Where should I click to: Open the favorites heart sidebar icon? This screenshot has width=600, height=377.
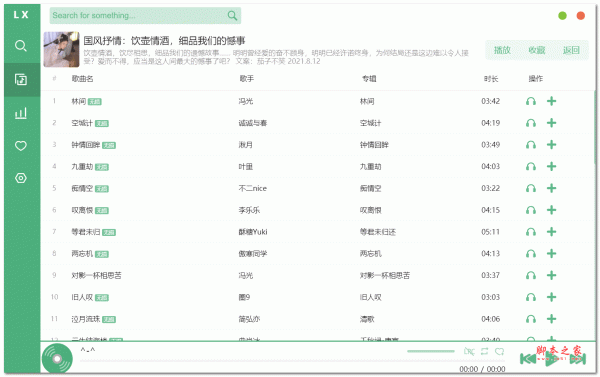(x=21, y=145)
